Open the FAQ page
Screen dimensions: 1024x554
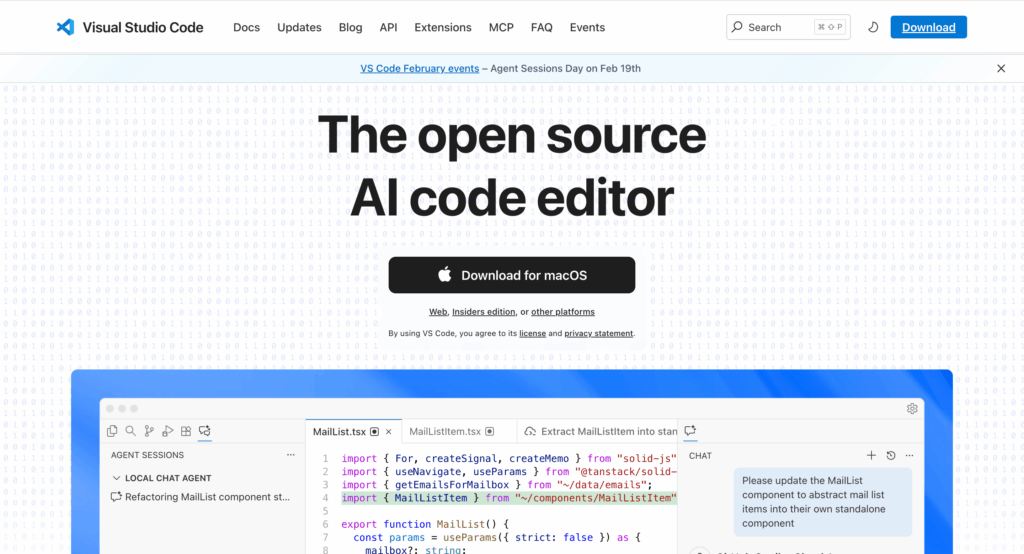(x=541, y=27)
